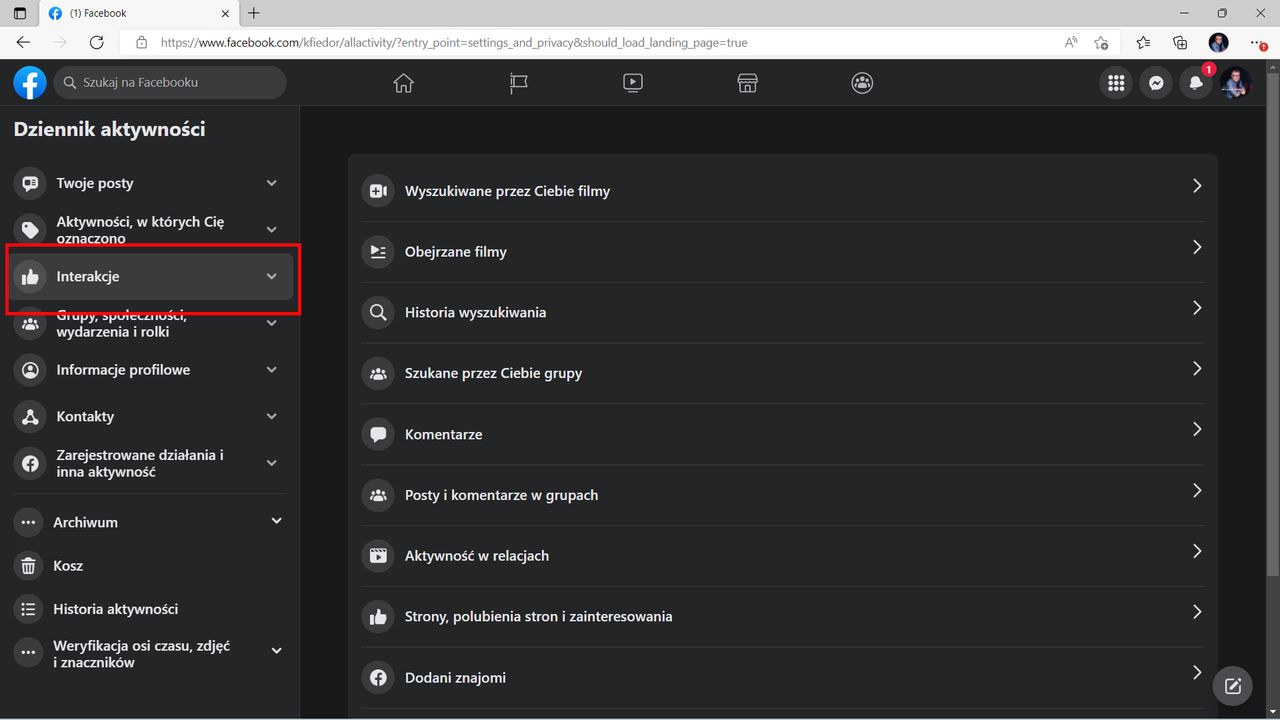Open Strony, polubienia stron i zainteresowania
1280x720 pixels.
(782, 617)
